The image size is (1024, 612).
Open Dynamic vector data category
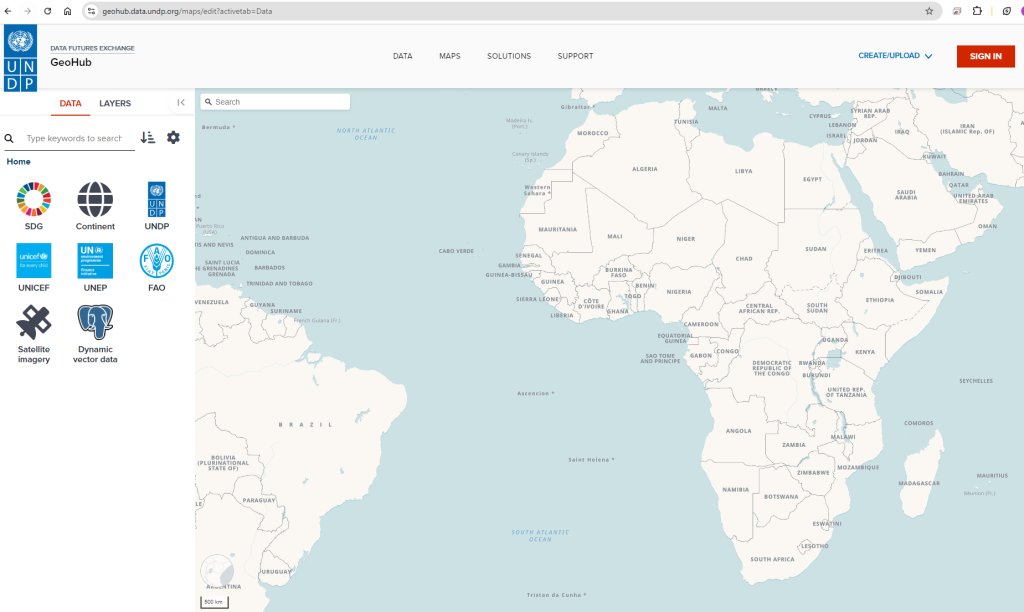95,323
